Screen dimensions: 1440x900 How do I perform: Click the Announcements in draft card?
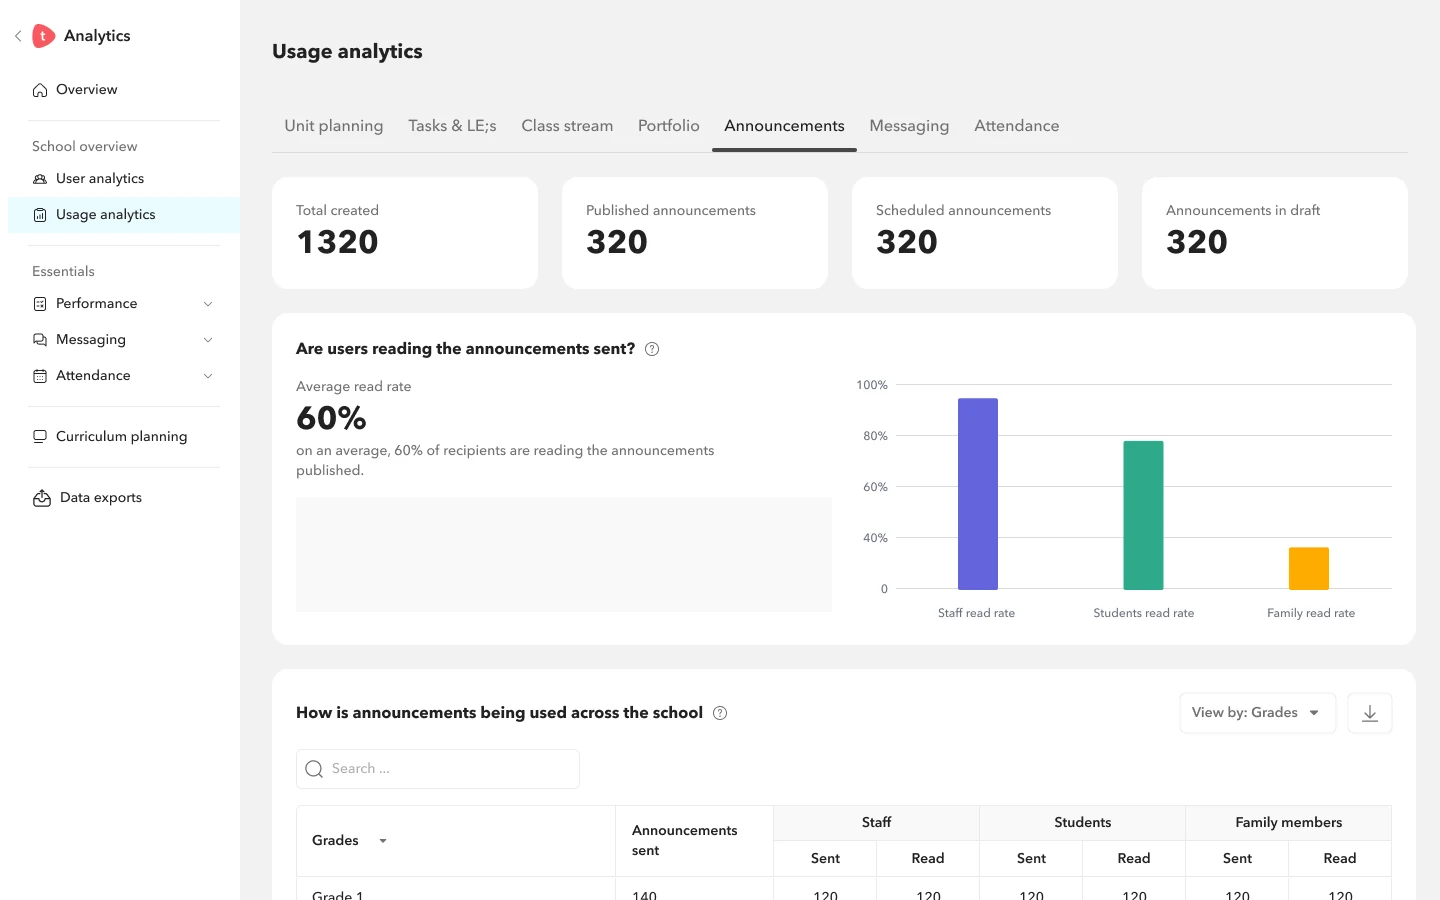1275,233
